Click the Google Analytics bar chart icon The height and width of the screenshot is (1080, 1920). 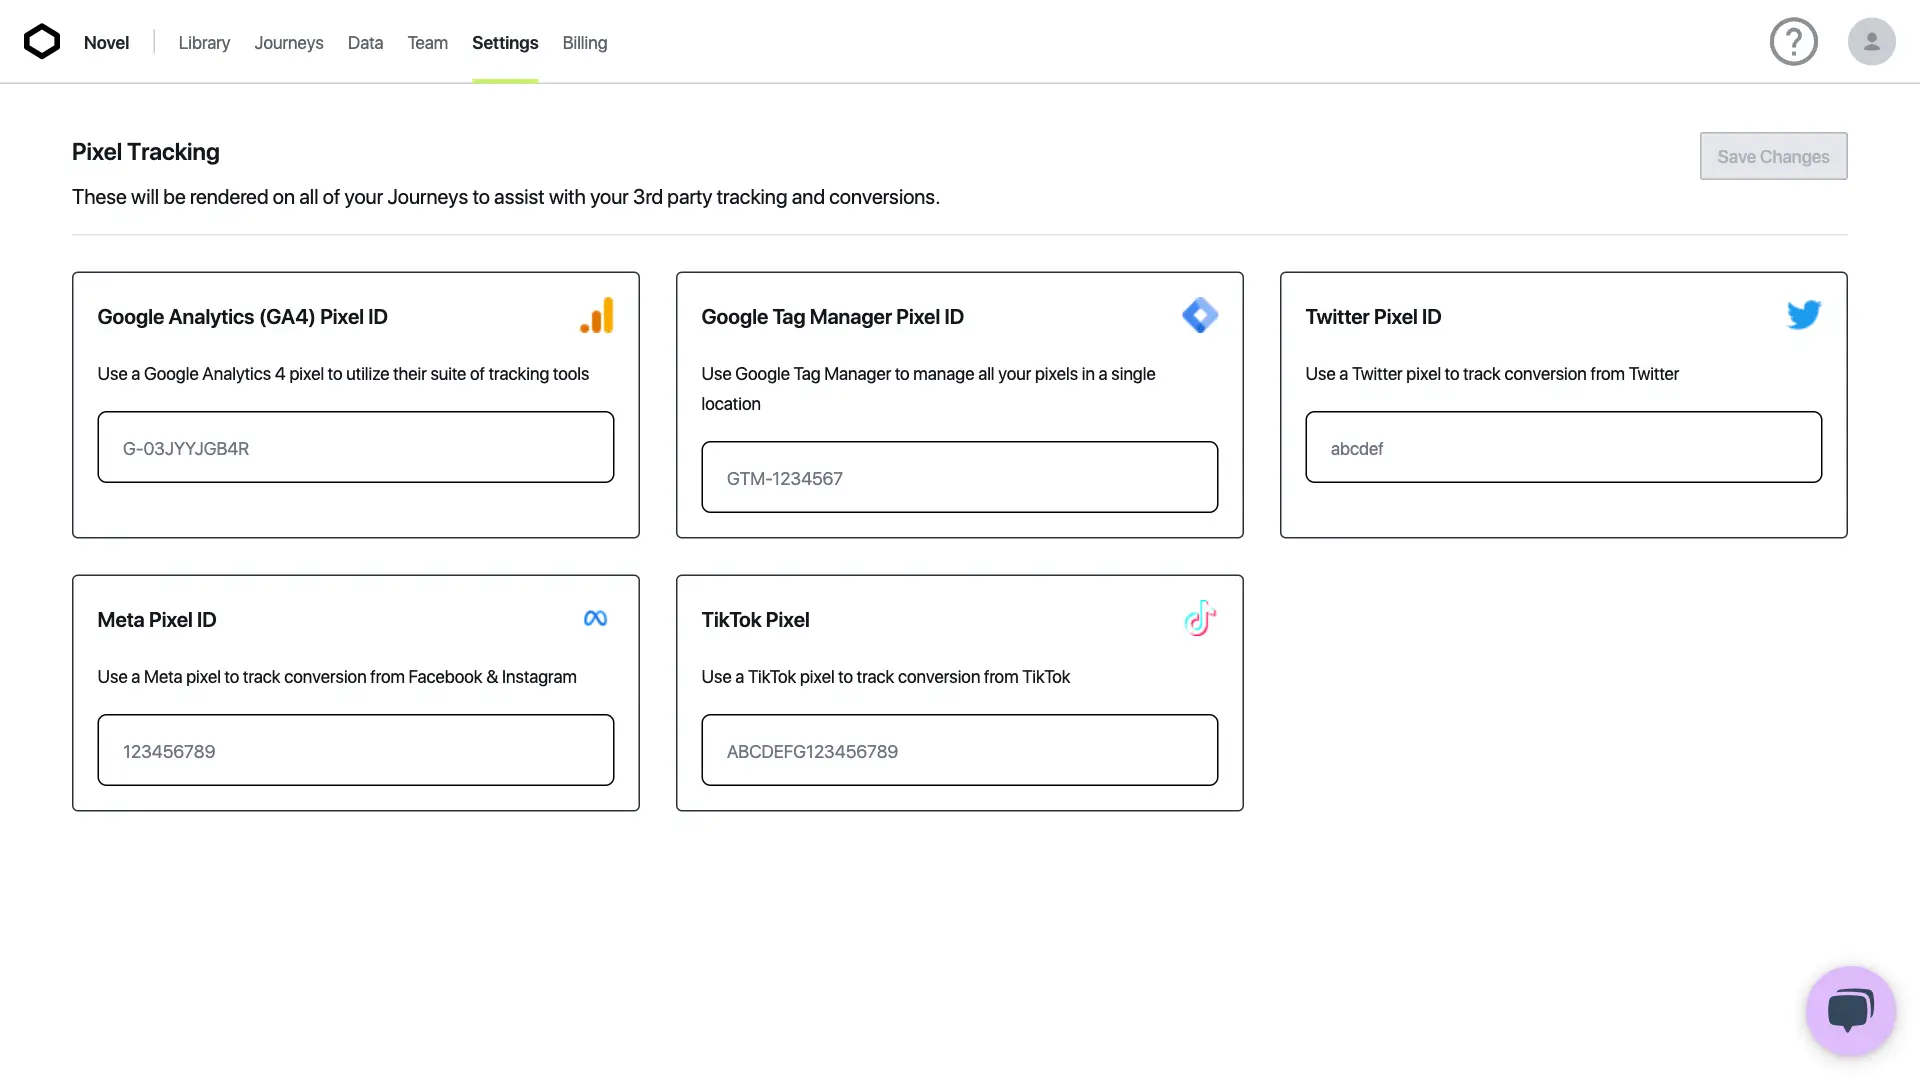tap(597, 316)
